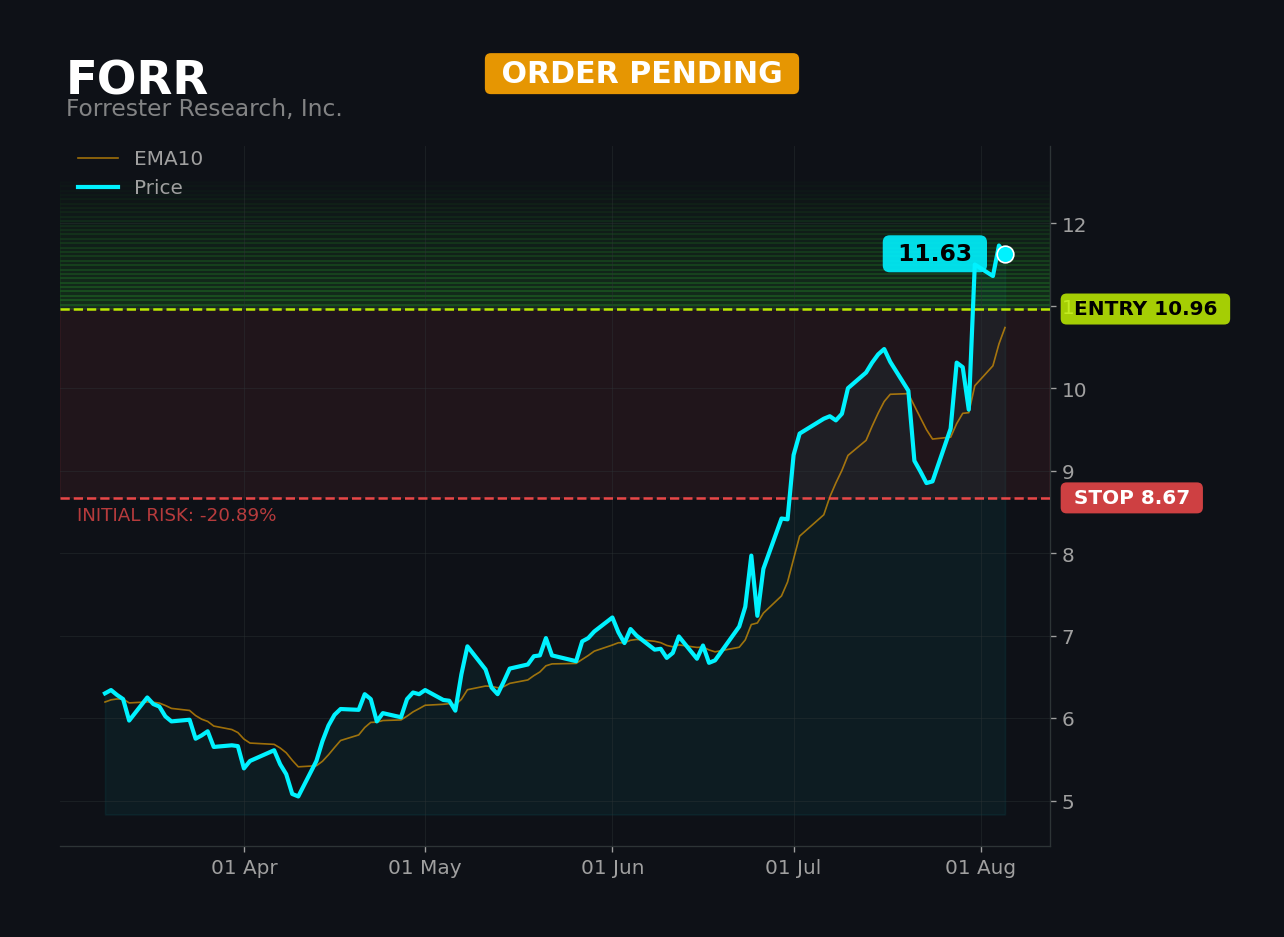Click the INITIAL RISK: -20.89% text
This screenshot has width=1284, height=937.
coord(176,516)
